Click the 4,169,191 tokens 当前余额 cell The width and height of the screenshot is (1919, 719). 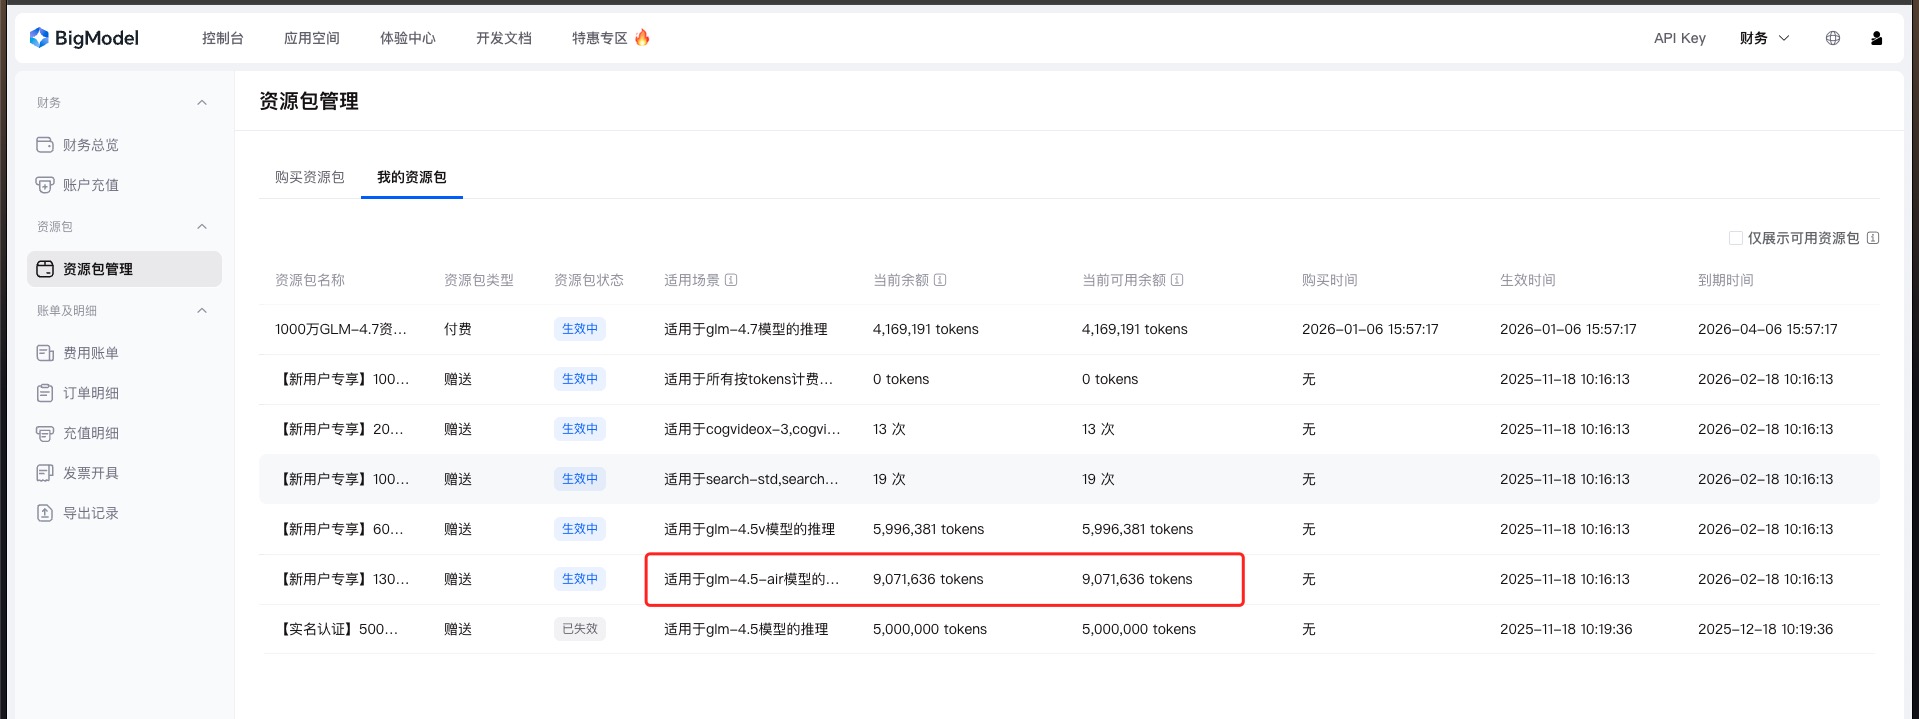click(x=926, y=329)
